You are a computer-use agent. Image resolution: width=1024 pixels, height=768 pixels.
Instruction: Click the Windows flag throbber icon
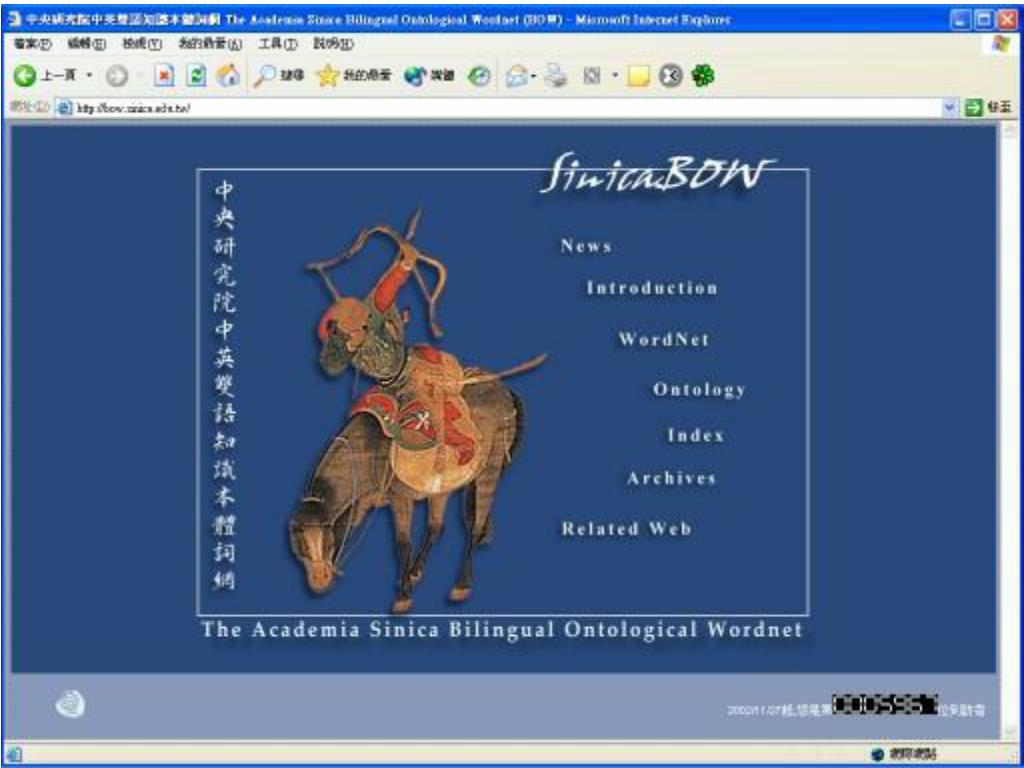tap(1001, 45)
